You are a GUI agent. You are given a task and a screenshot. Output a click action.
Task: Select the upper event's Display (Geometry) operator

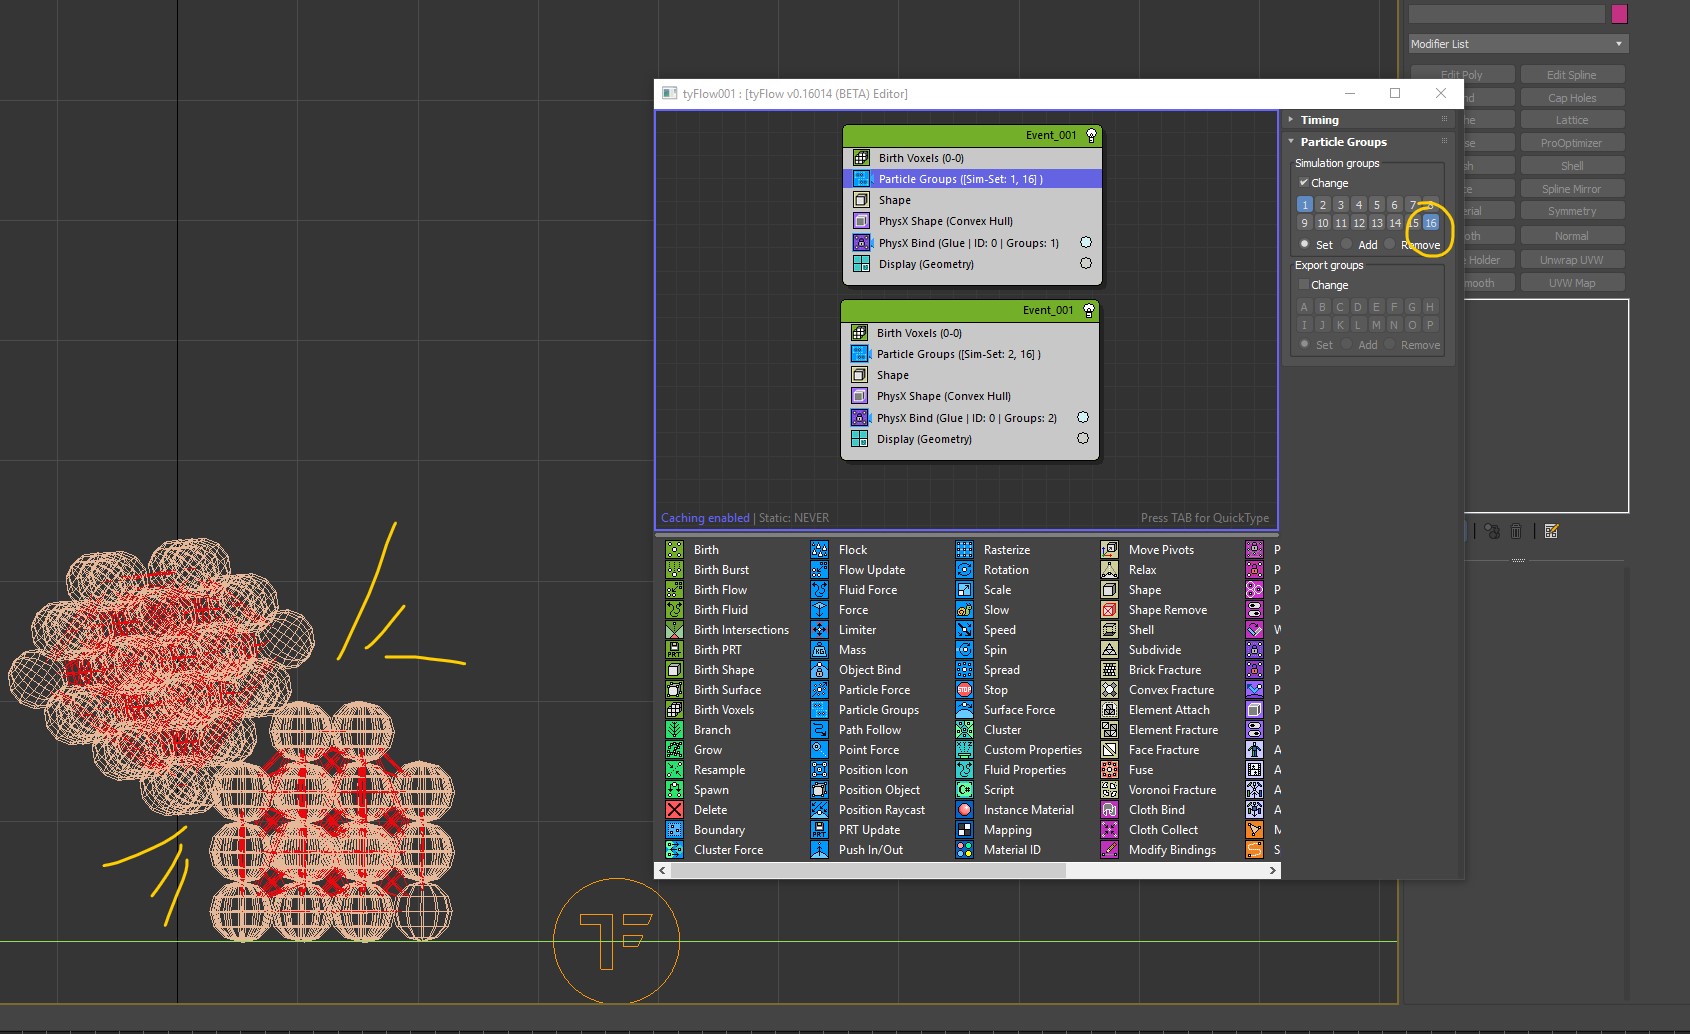point(972,264)
